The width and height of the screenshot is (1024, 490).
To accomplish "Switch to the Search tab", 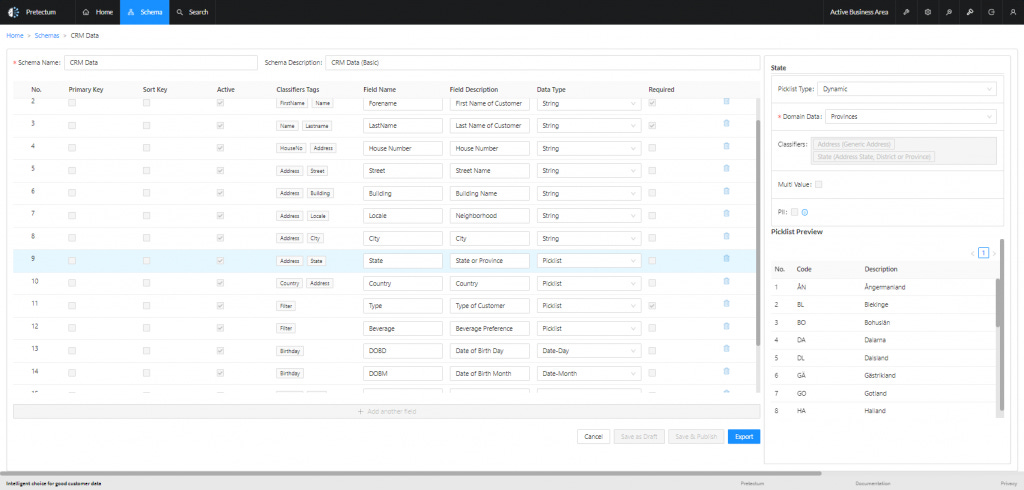I will (192, 12).
